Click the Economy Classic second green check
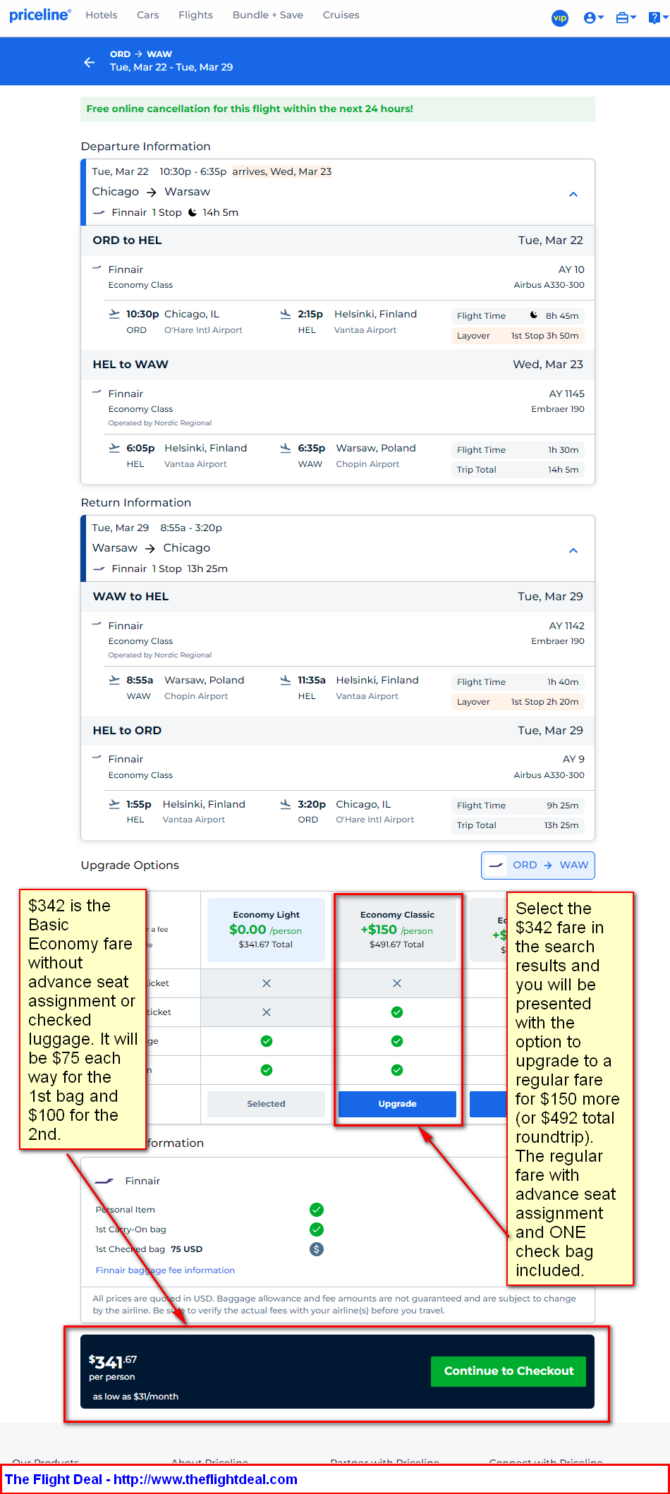 [397, 1041]
